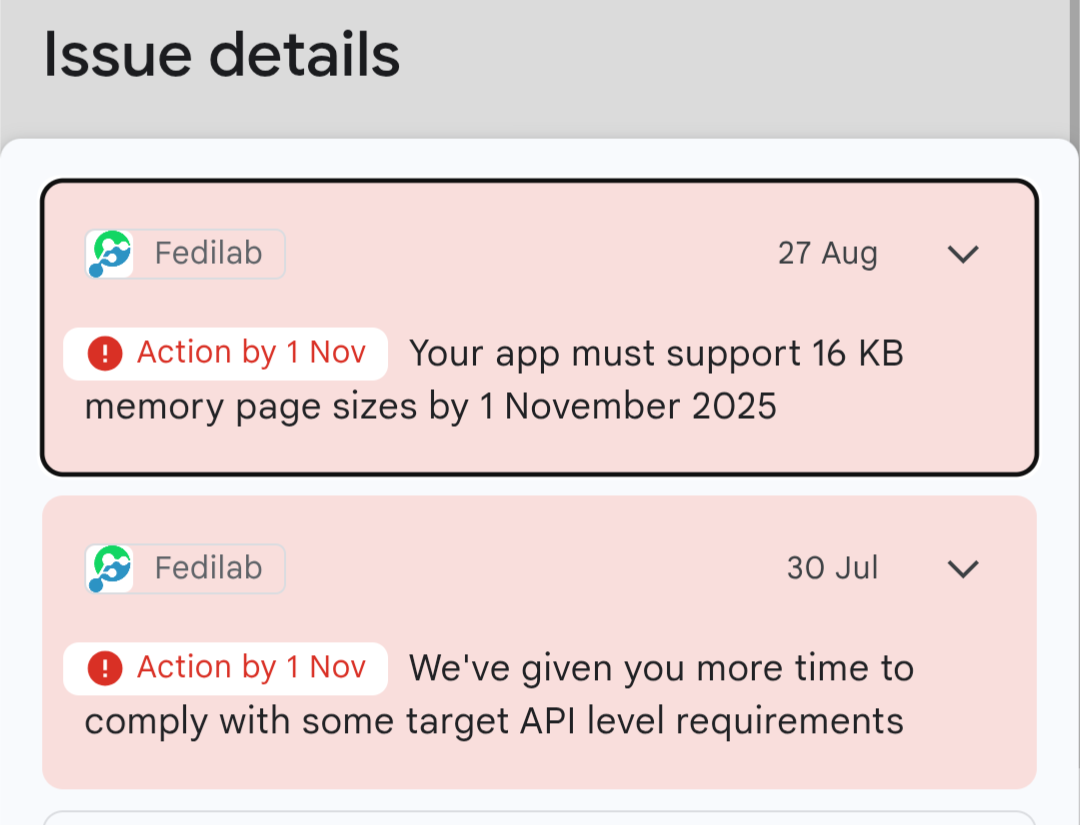The height and width of the screenshot is (825, 1080).
Task: Click red alert icon in target API issue
Action: pyautogui.click(x=104, y=668)
